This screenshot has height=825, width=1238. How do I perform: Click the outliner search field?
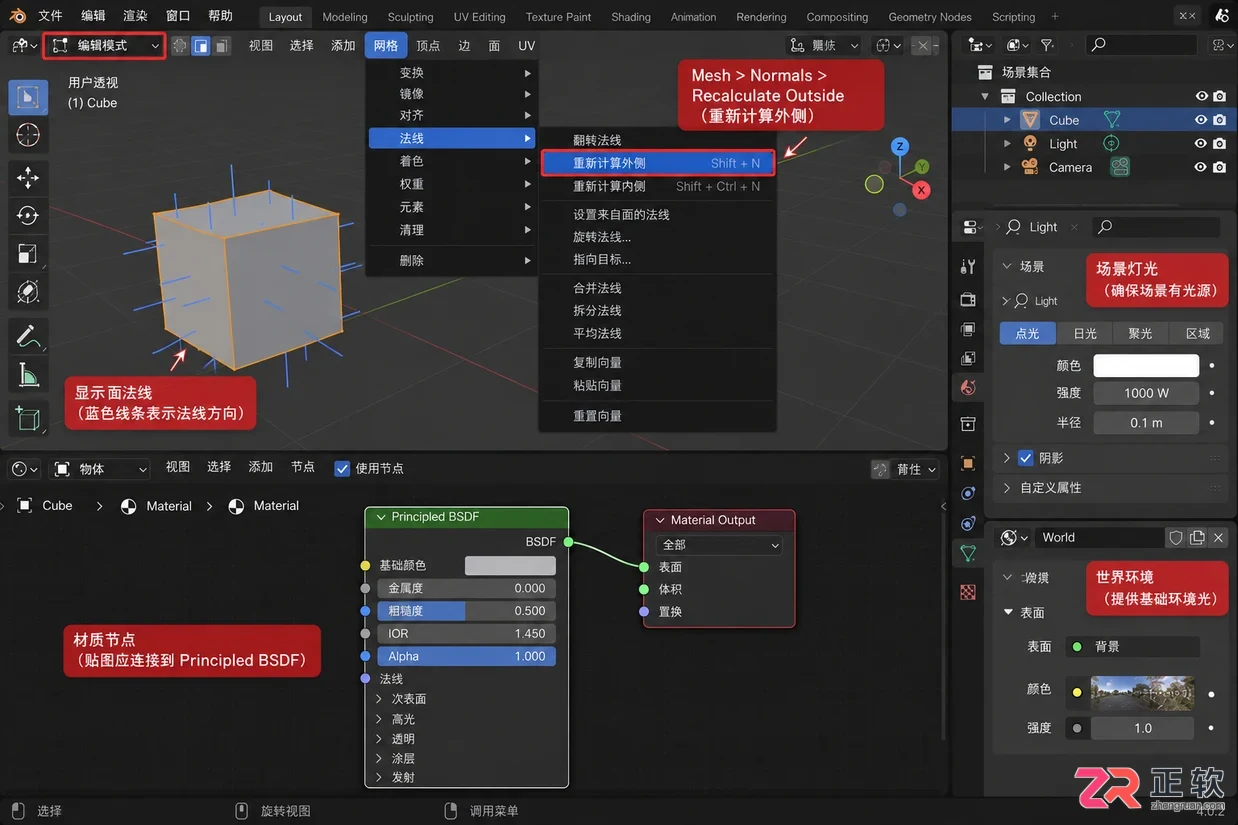tap(1141, 45)
